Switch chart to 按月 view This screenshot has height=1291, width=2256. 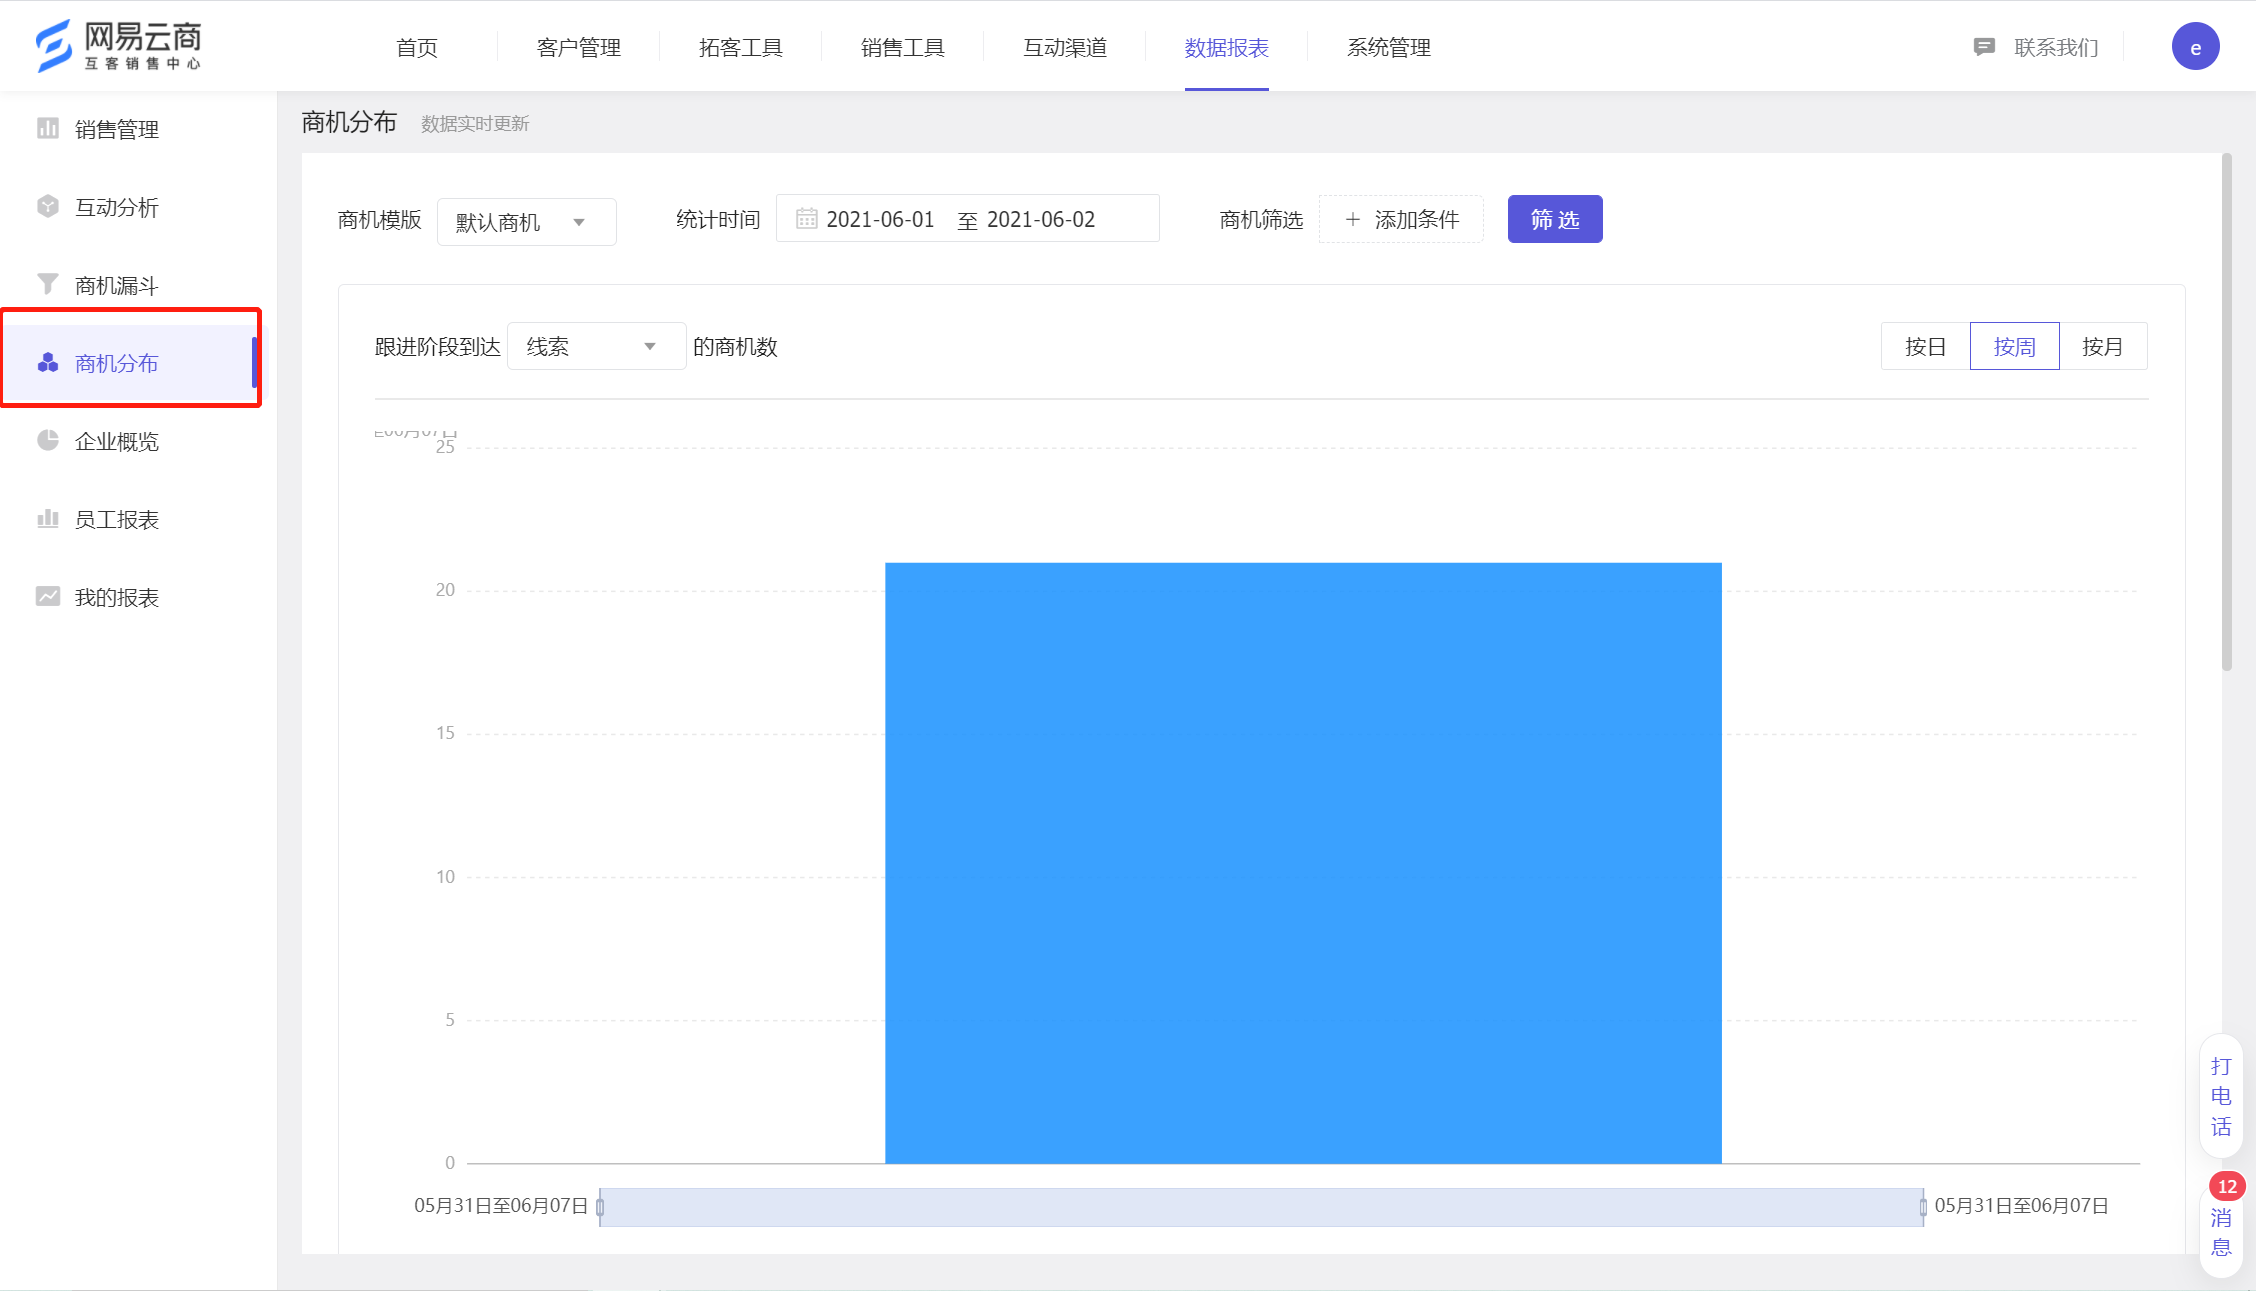point(2102,346)
